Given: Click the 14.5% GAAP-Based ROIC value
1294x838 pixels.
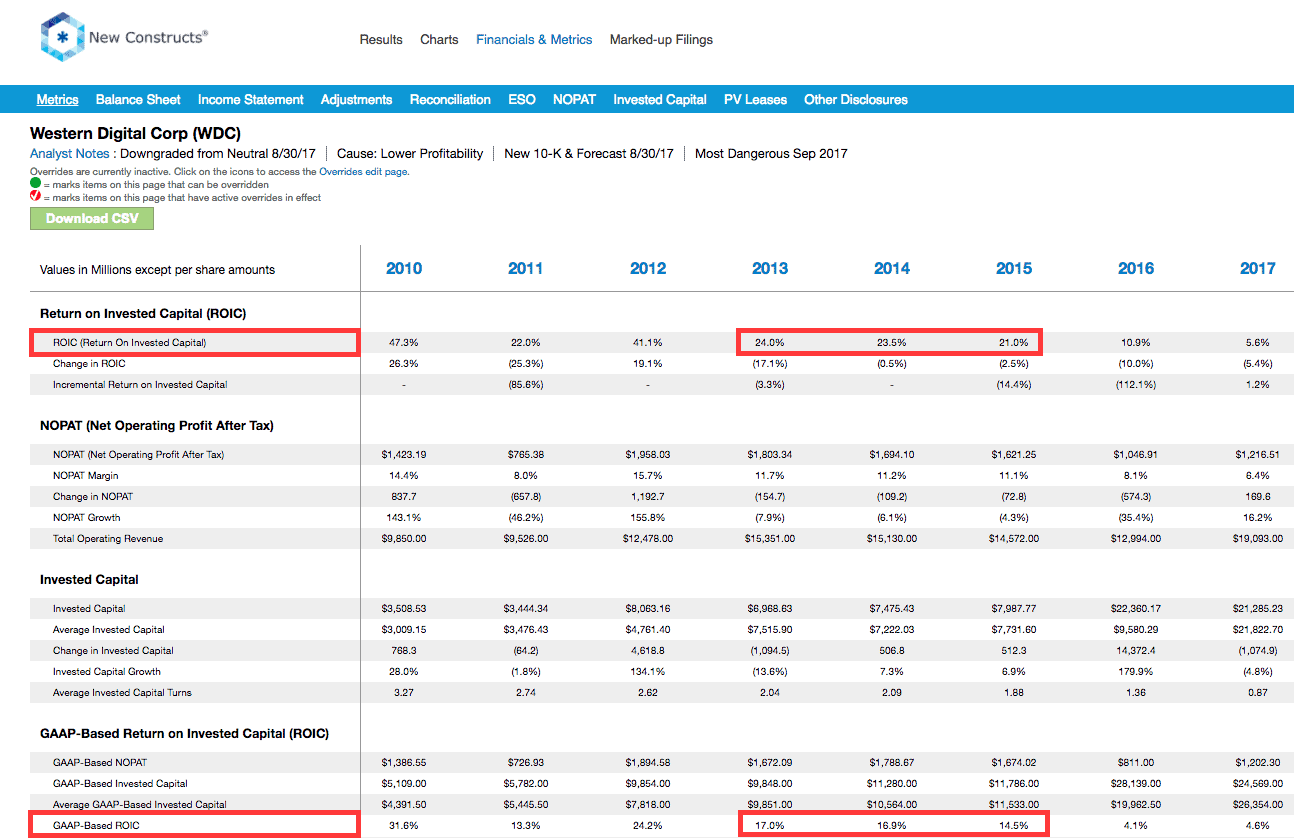Looking at the screenshot, I should point(1014,825).
